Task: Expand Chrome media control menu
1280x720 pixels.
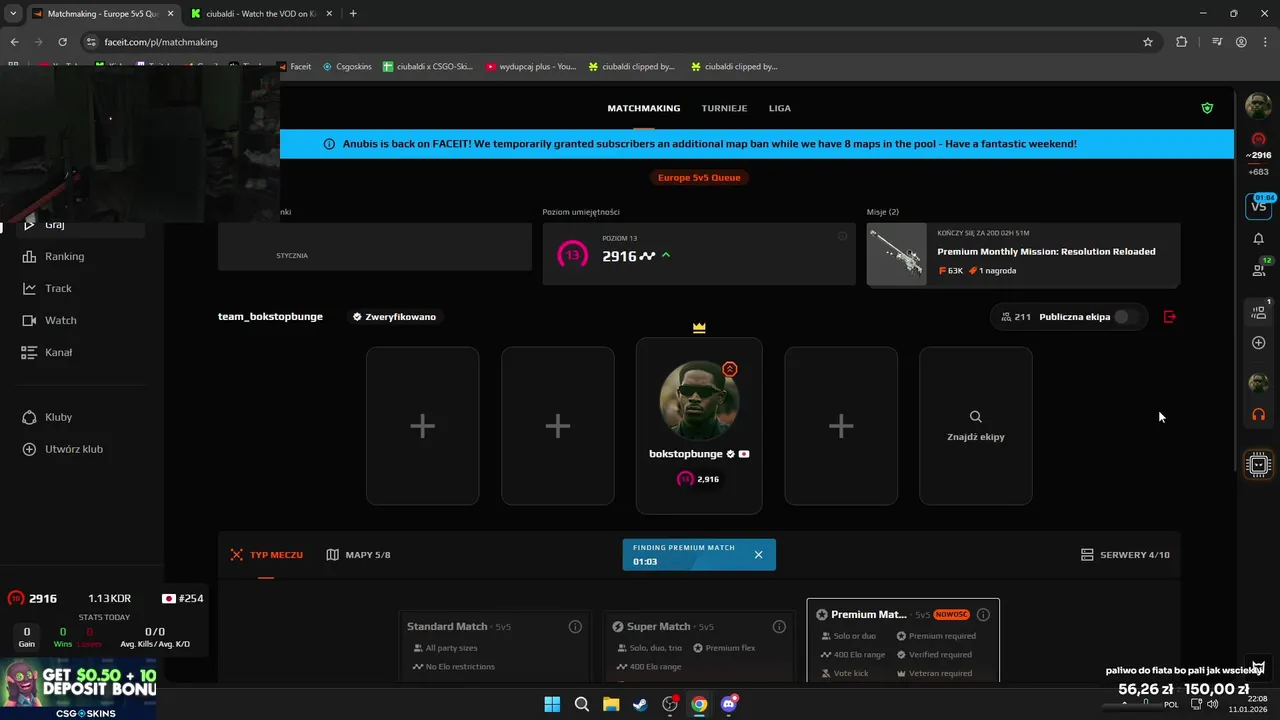Action: (1216, 42)
